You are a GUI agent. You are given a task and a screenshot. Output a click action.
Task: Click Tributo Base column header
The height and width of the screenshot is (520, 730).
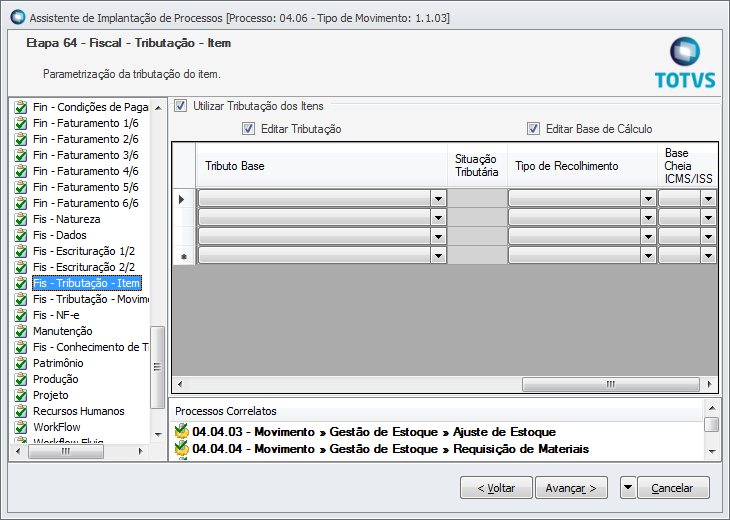[x=322, y=166]
